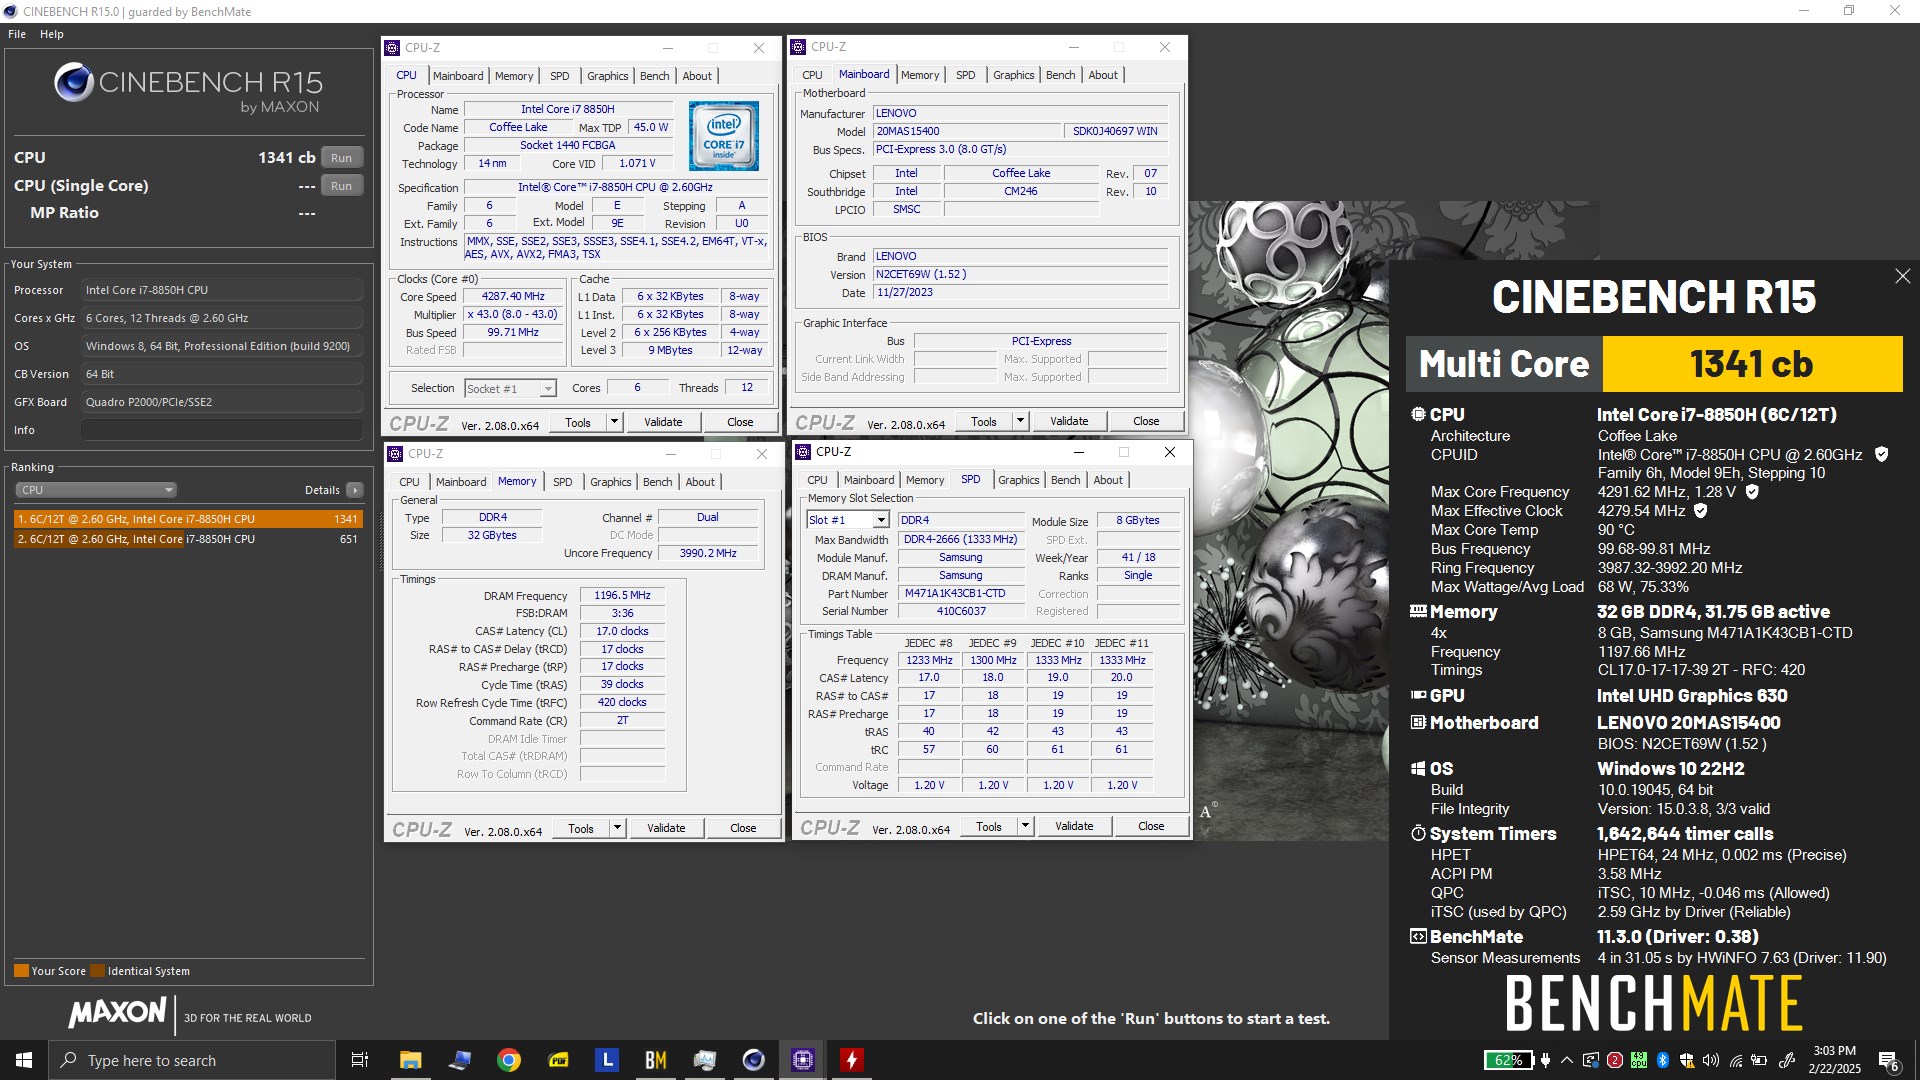Open Windows Ink Workspace pen icon

1786,1060
